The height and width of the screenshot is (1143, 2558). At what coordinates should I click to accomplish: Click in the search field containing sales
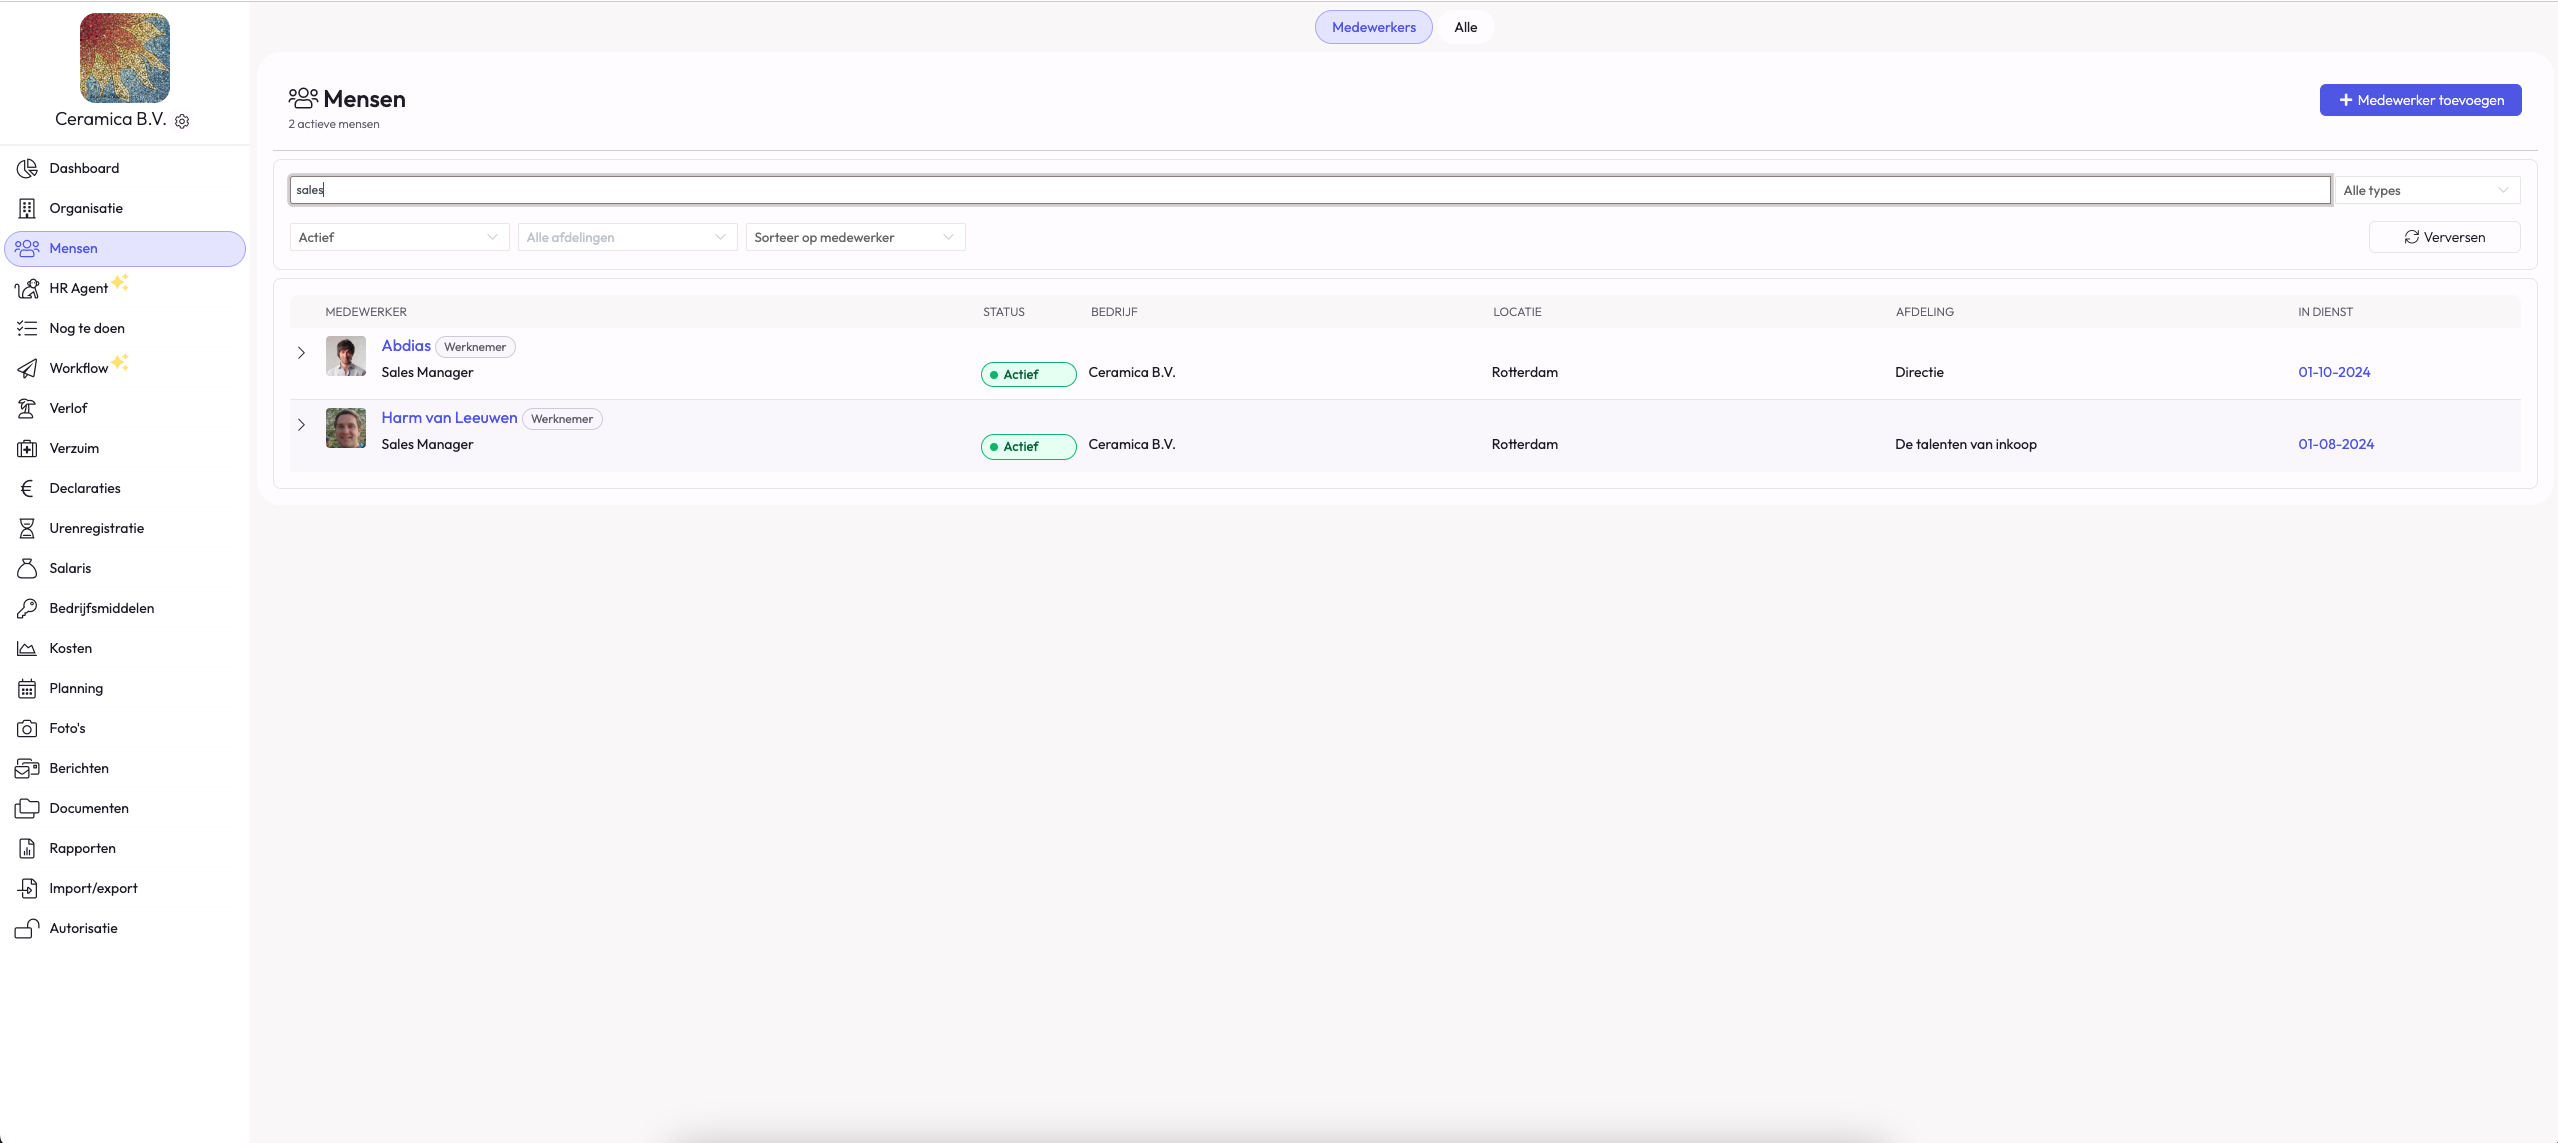click(1310, 190)
